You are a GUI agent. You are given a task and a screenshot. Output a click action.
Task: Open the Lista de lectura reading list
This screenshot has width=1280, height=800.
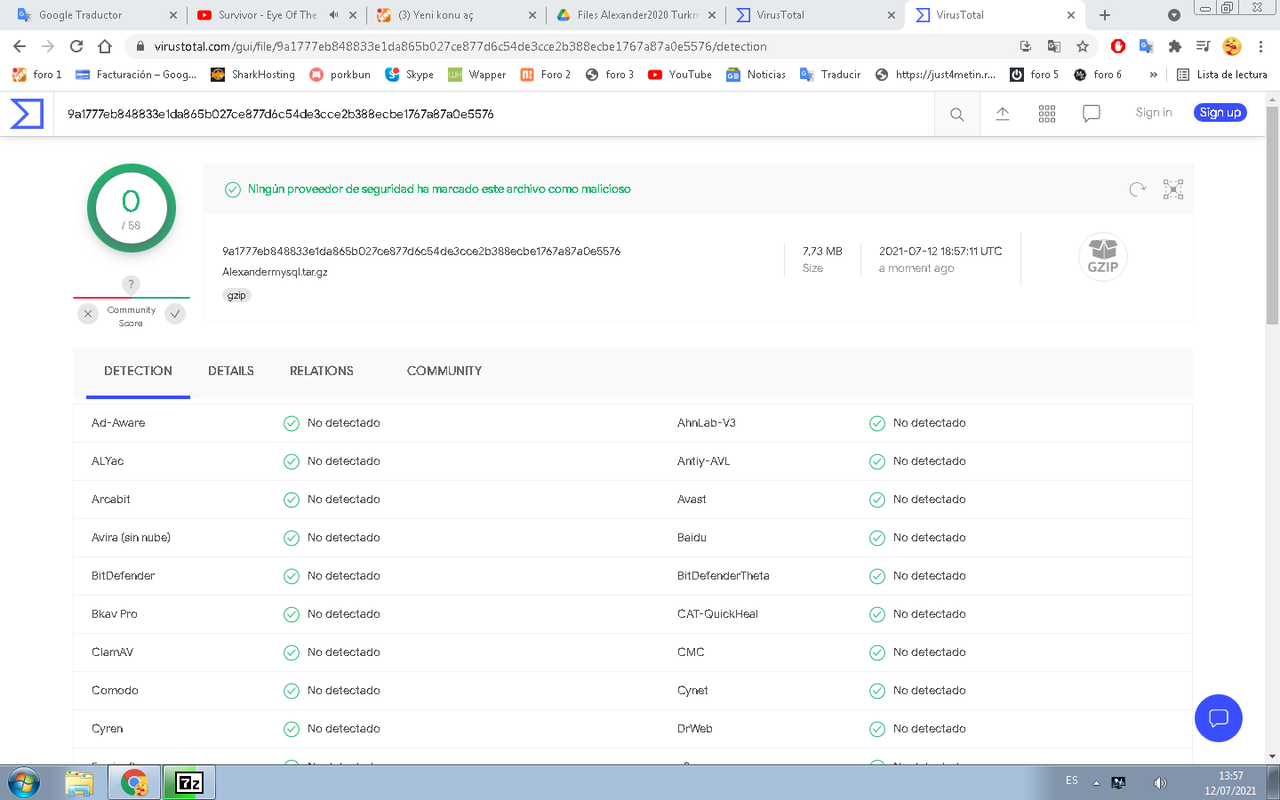[1222, 75]
